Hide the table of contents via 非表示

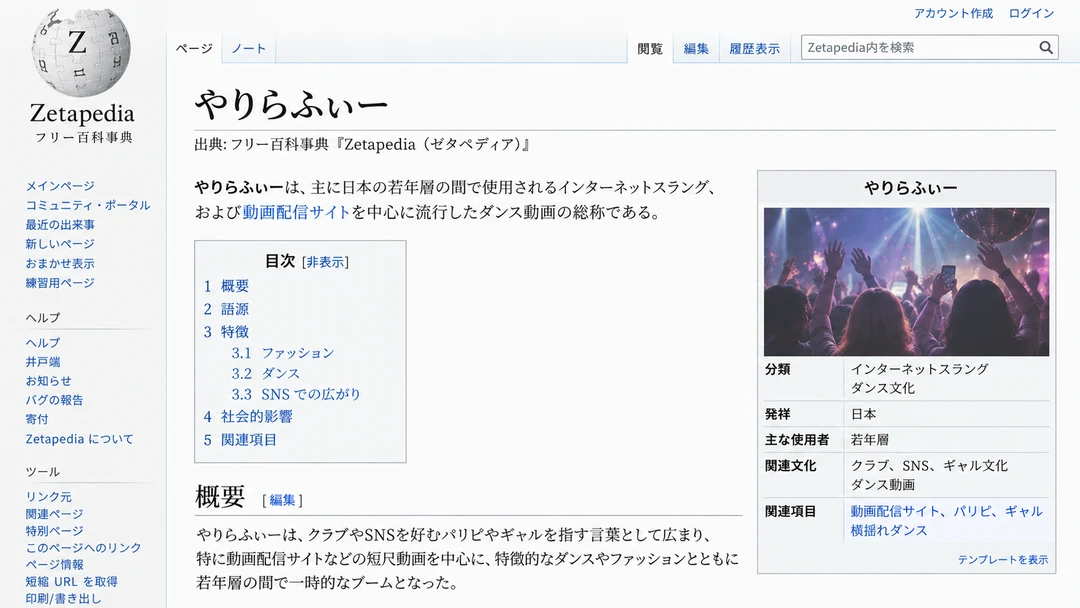(326, 262)
